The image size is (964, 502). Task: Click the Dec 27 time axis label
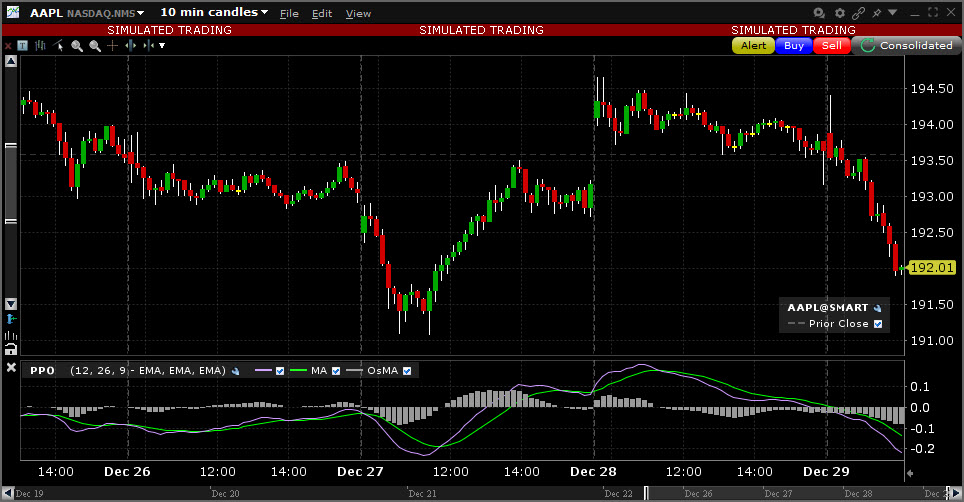[x=360, y=472]
